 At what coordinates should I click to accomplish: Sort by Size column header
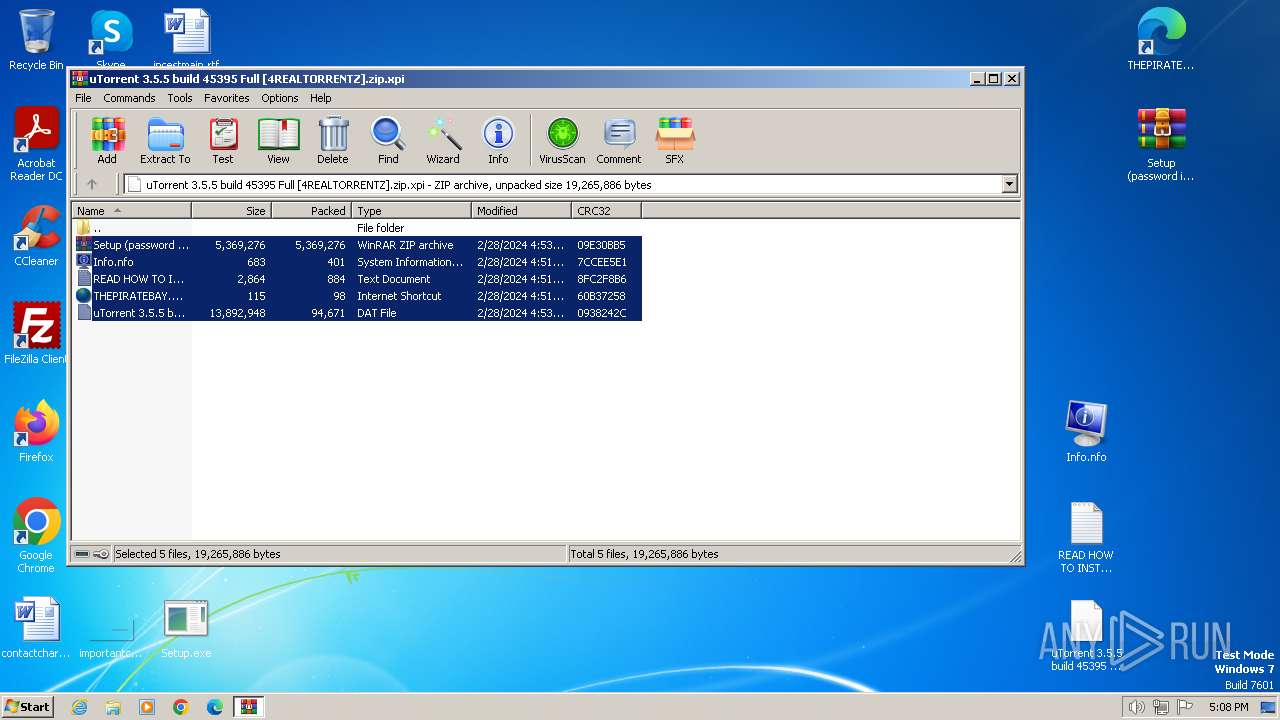coord(231,211)
